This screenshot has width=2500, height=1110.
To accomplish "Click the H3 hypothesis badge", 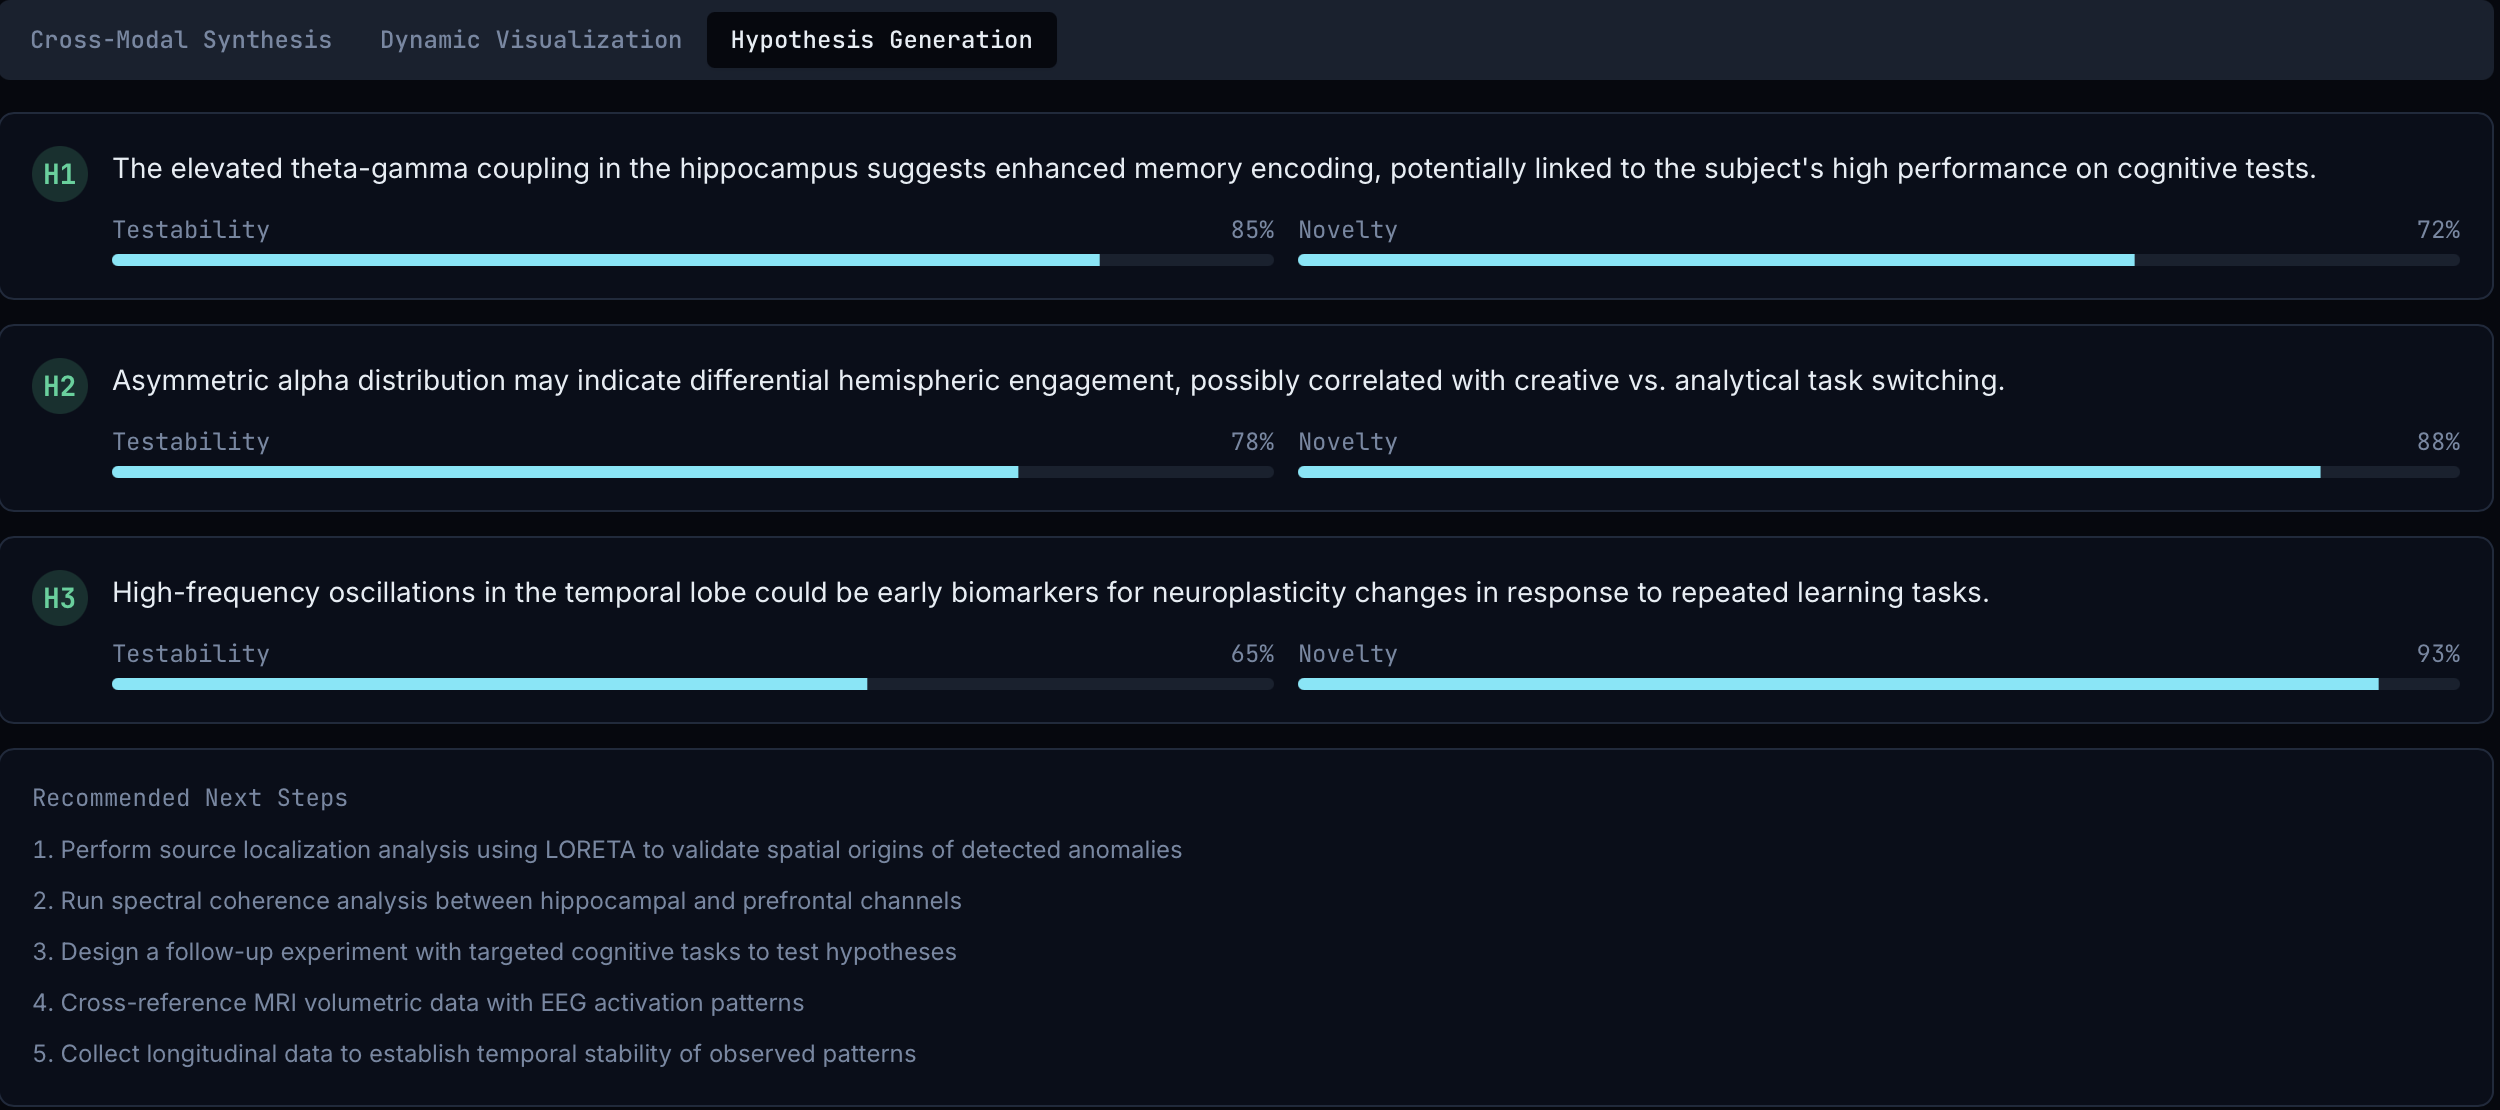I will click(x=60, y=598).
